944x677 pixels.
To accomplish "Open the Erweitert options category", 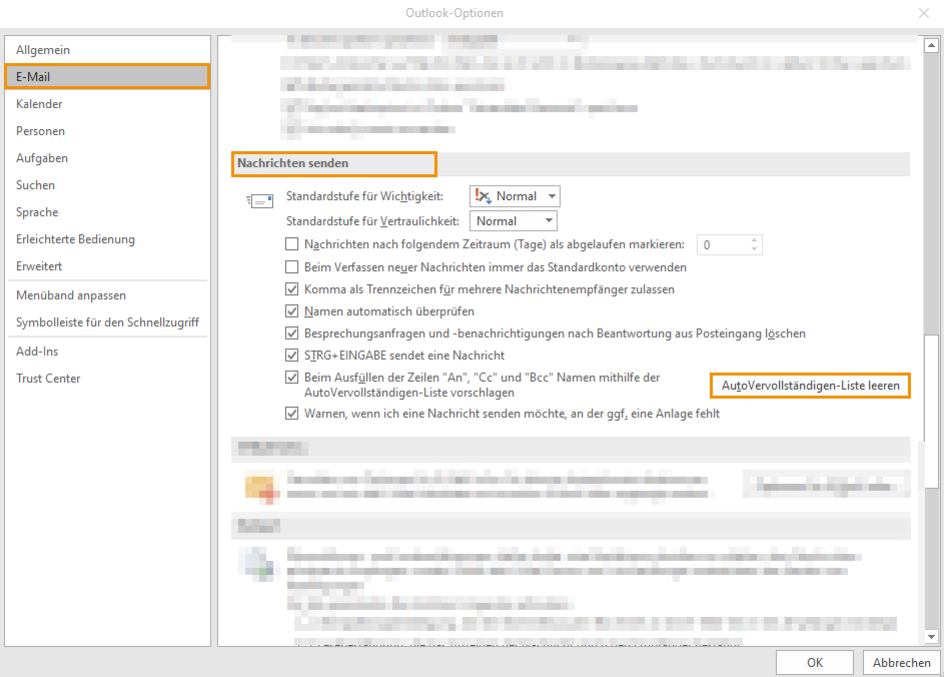I will click(108, 267).
